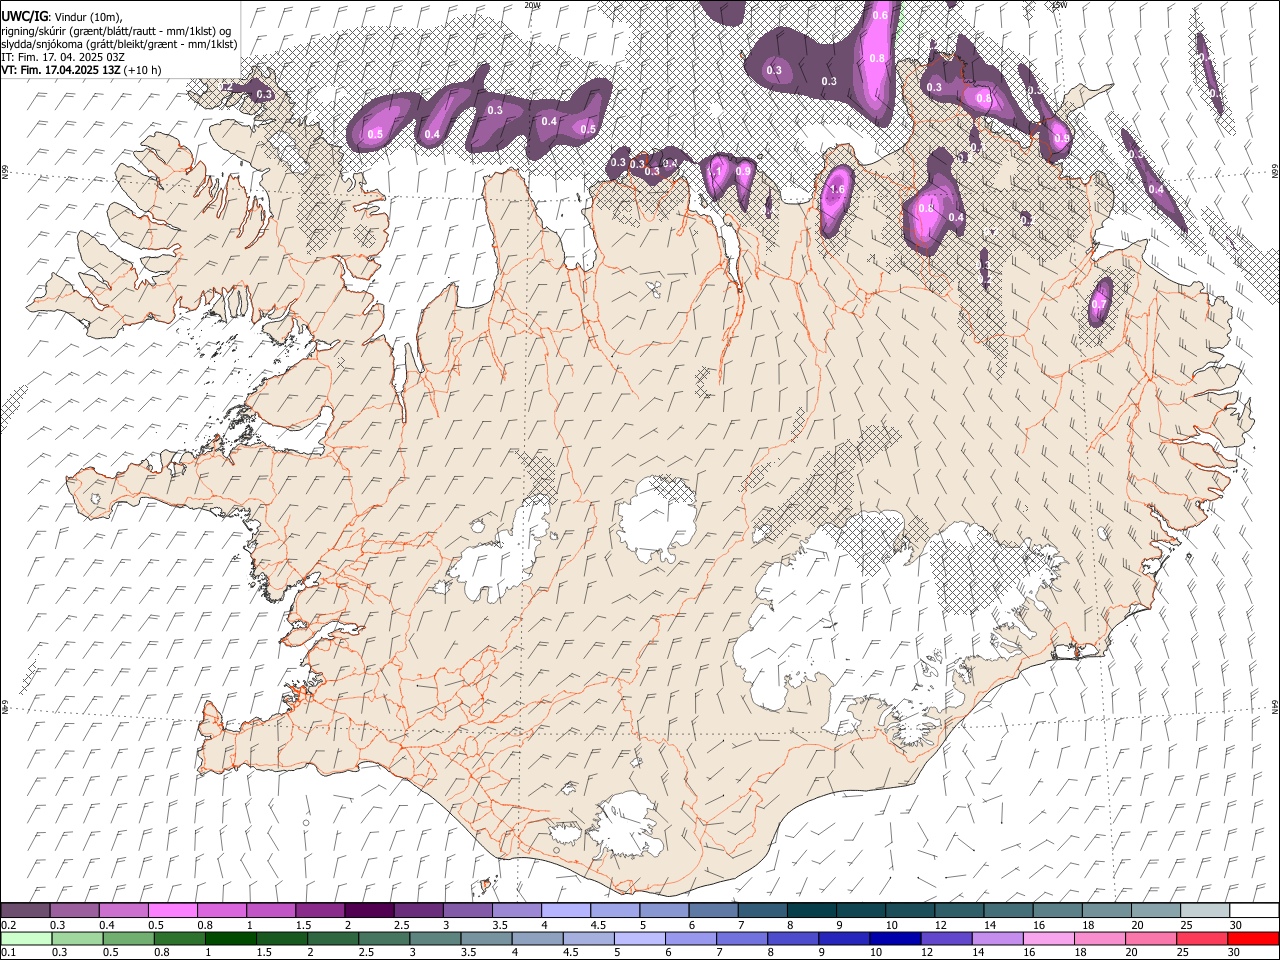Image resolution: width=1280 pixels, height=960 pixels.
Task: Click the darkest purple swatch in the upper legend row
Action: click(x=368, y=910)
